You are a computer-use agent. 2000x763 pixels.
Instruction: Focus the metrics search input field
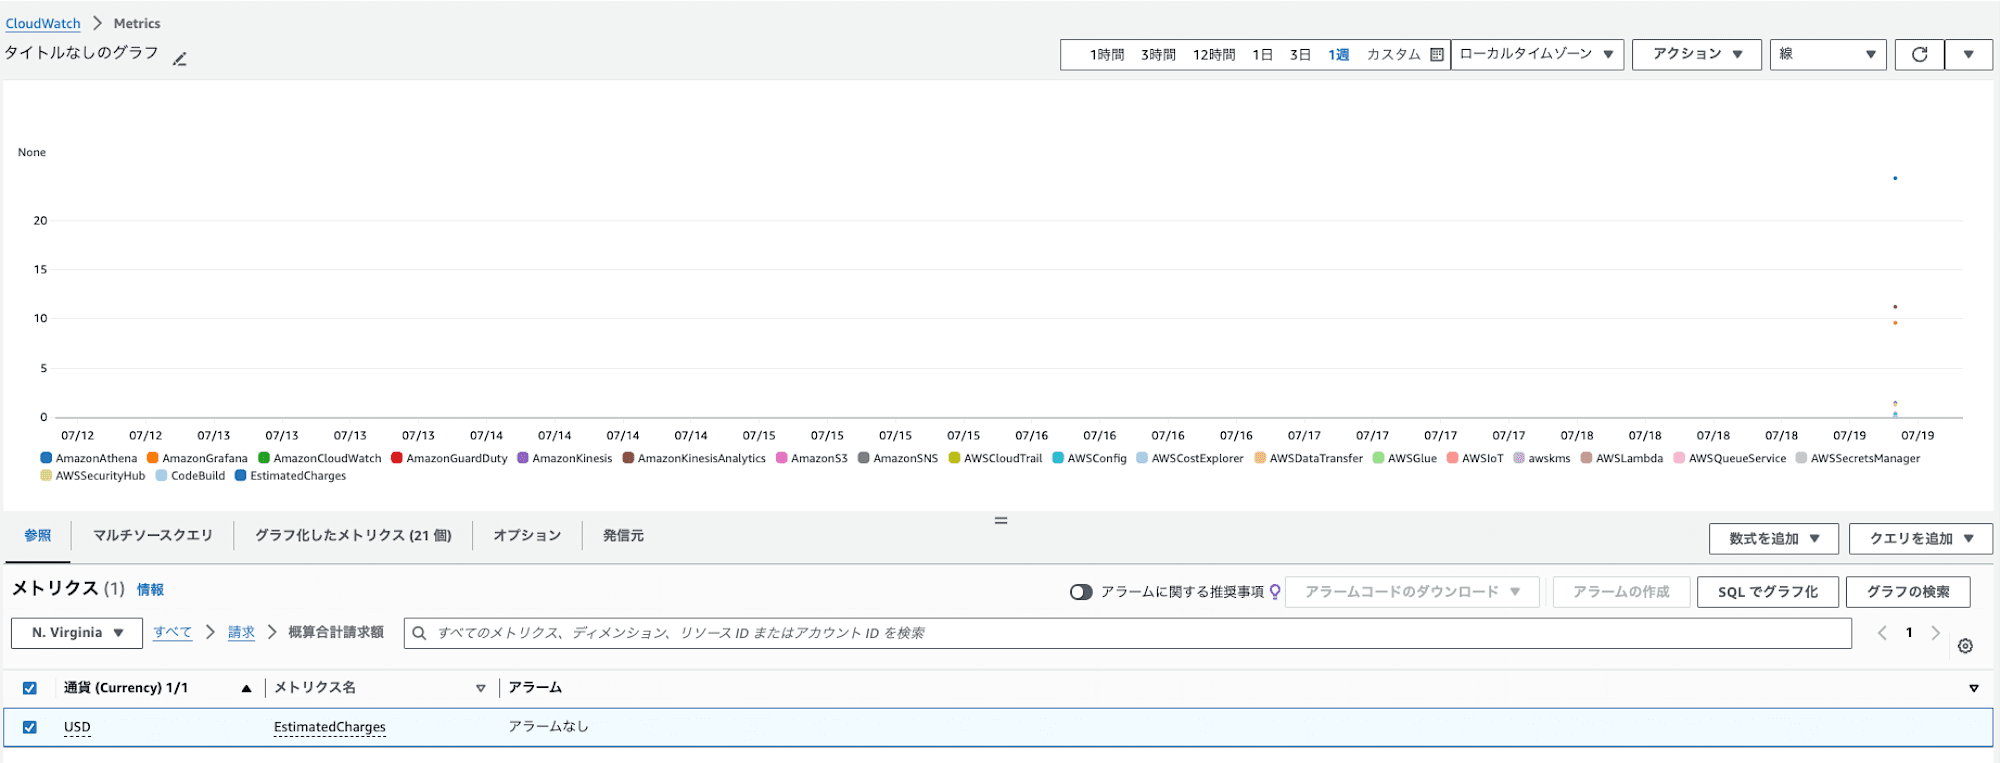pos(1128,633)
